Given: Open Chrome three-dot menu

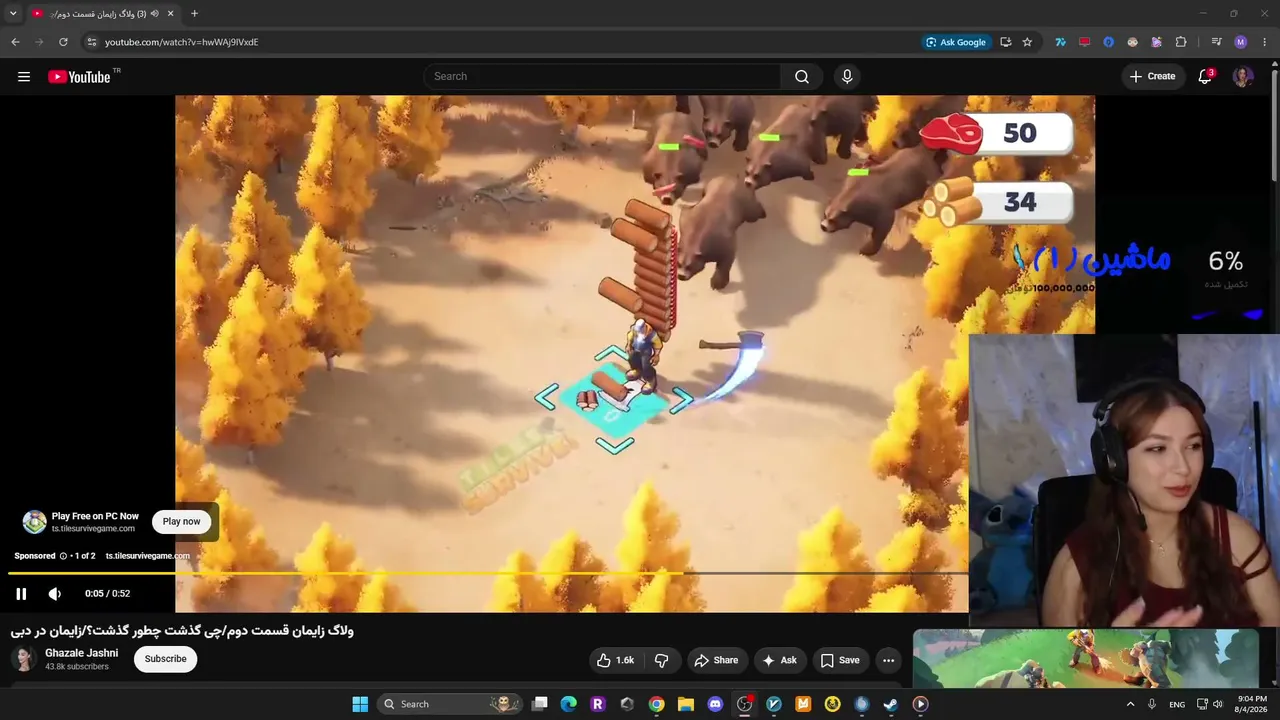Looking at the screenshot, I should [1265, 42].
